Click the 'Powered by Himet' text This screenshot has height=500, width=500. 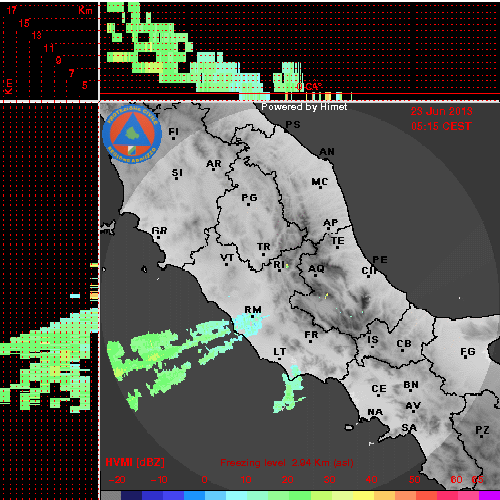point(304,107)
